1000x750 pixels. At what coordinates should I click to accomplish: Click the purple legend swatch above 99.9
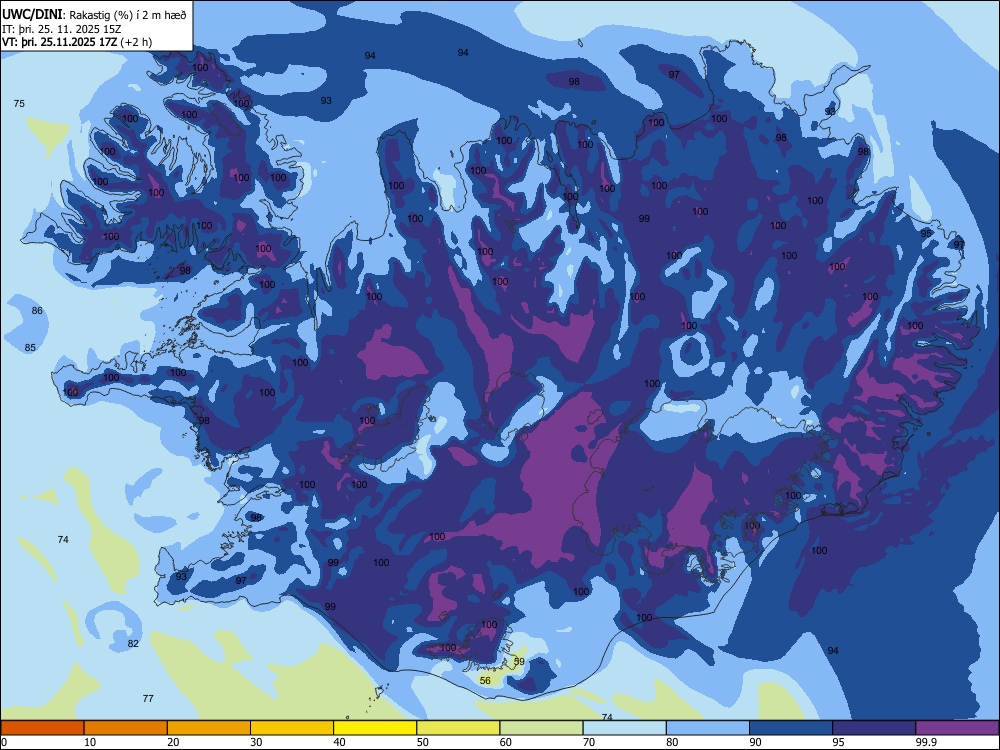pyautogui.click(x=957, y=728)
